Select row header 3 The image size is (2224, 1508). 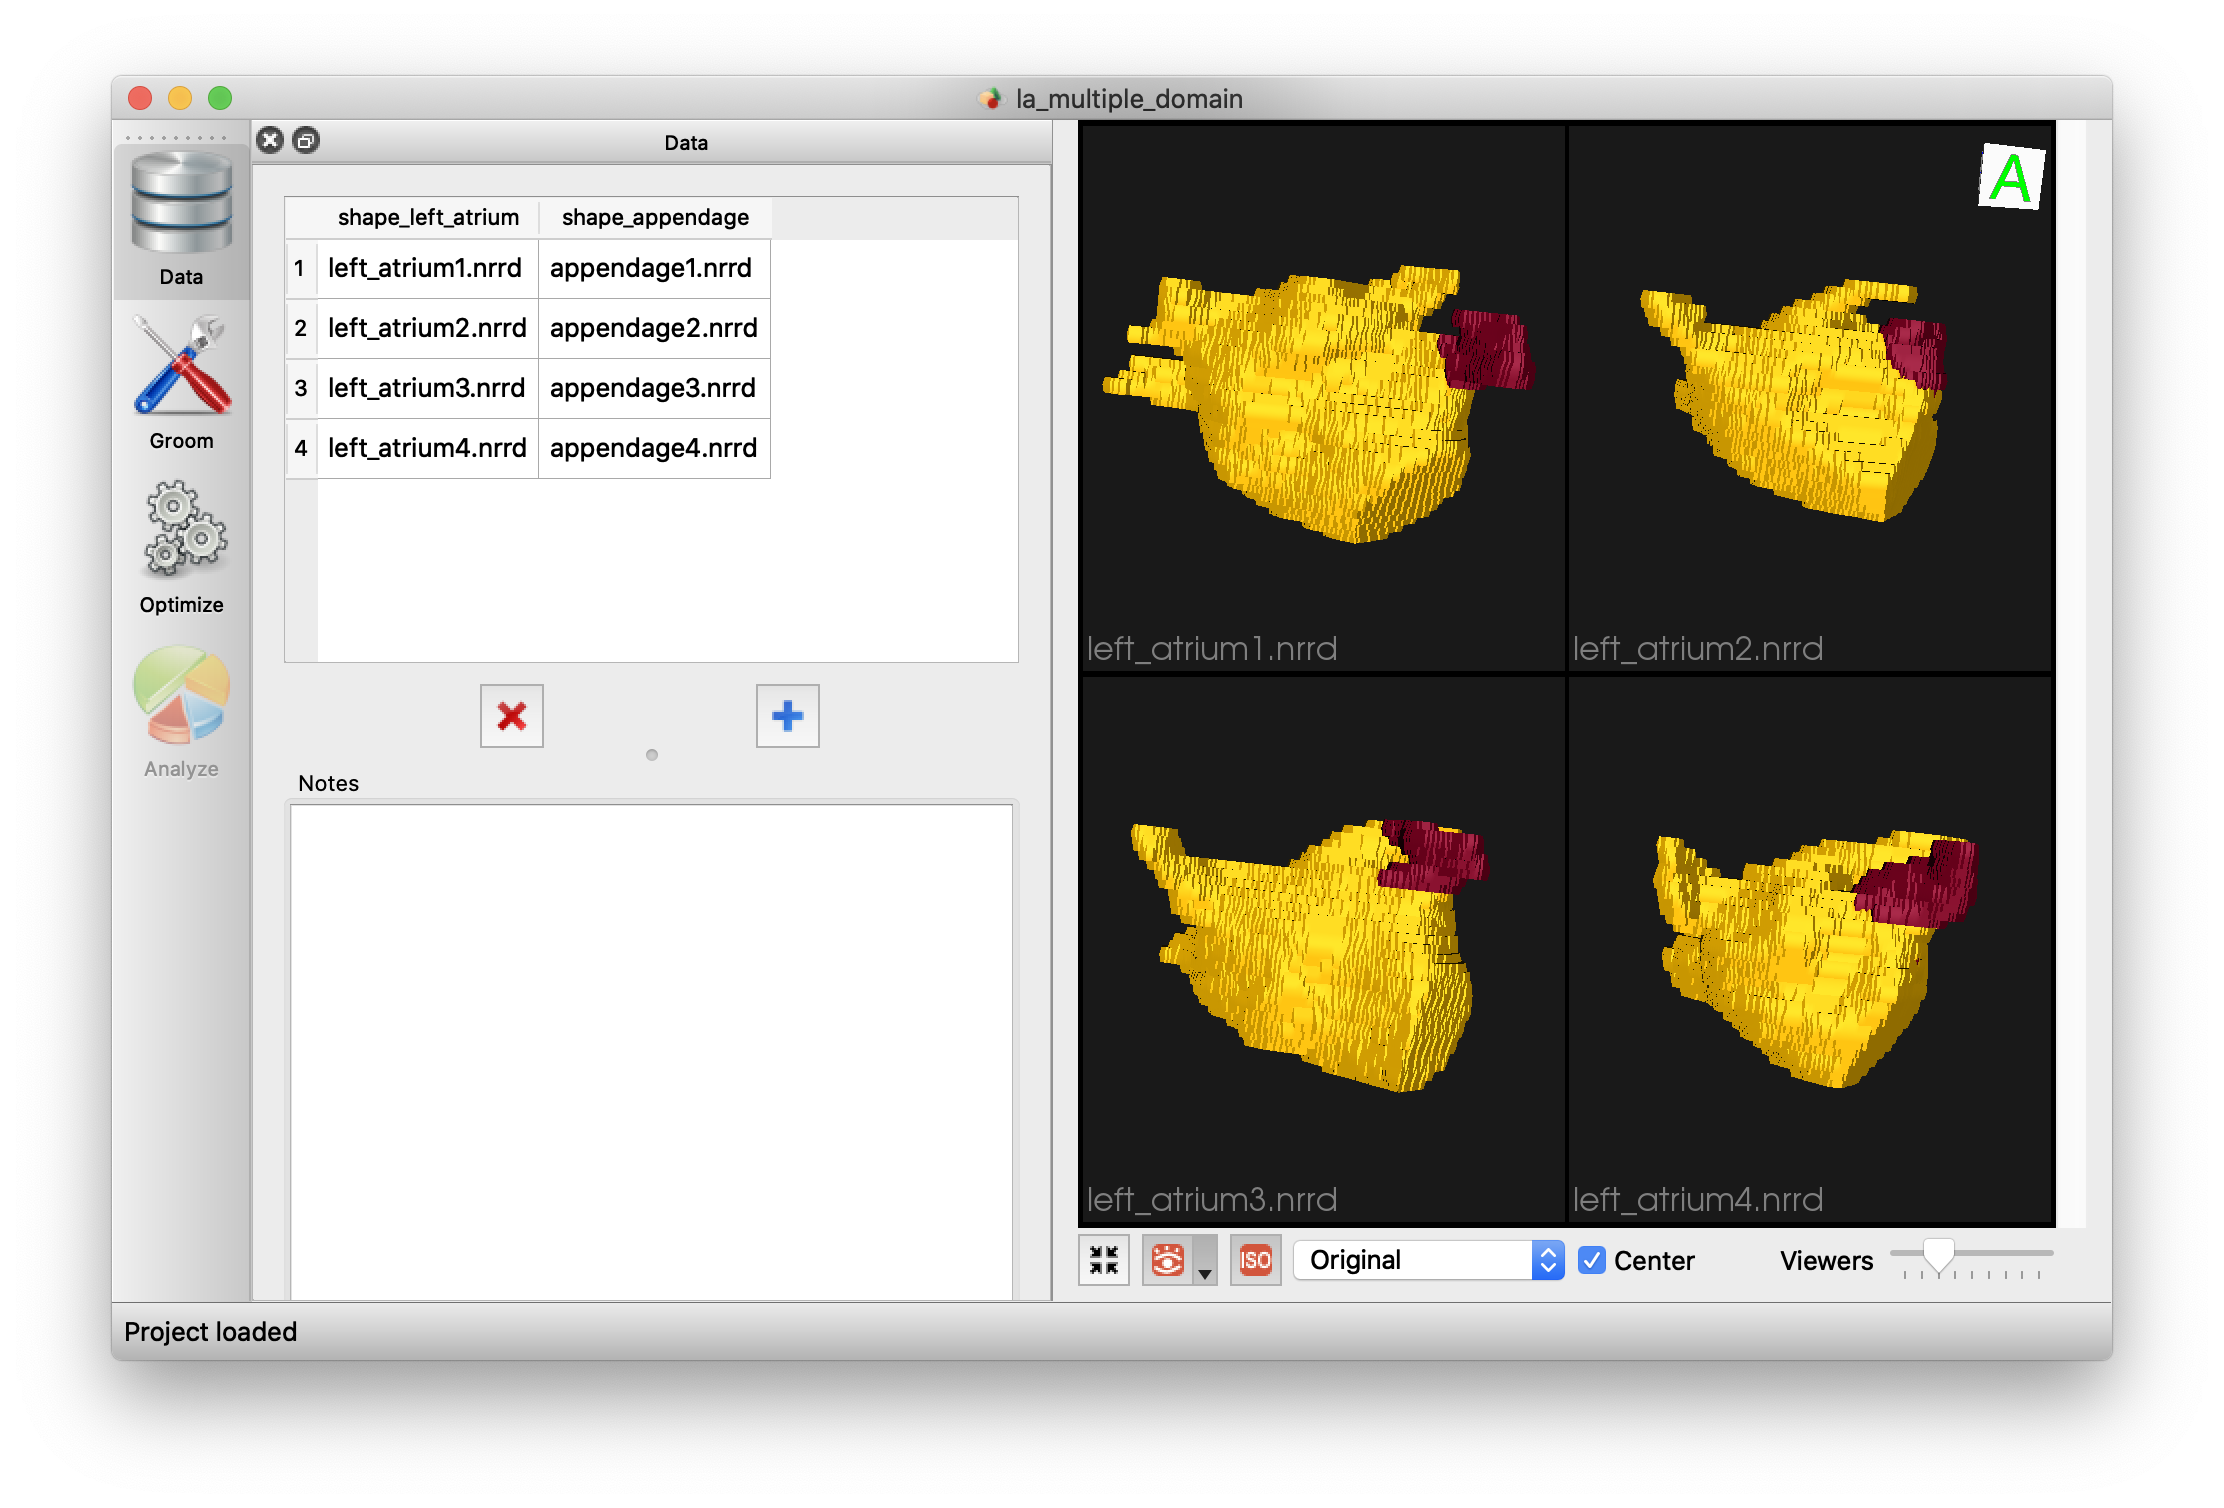pos(301,388)
